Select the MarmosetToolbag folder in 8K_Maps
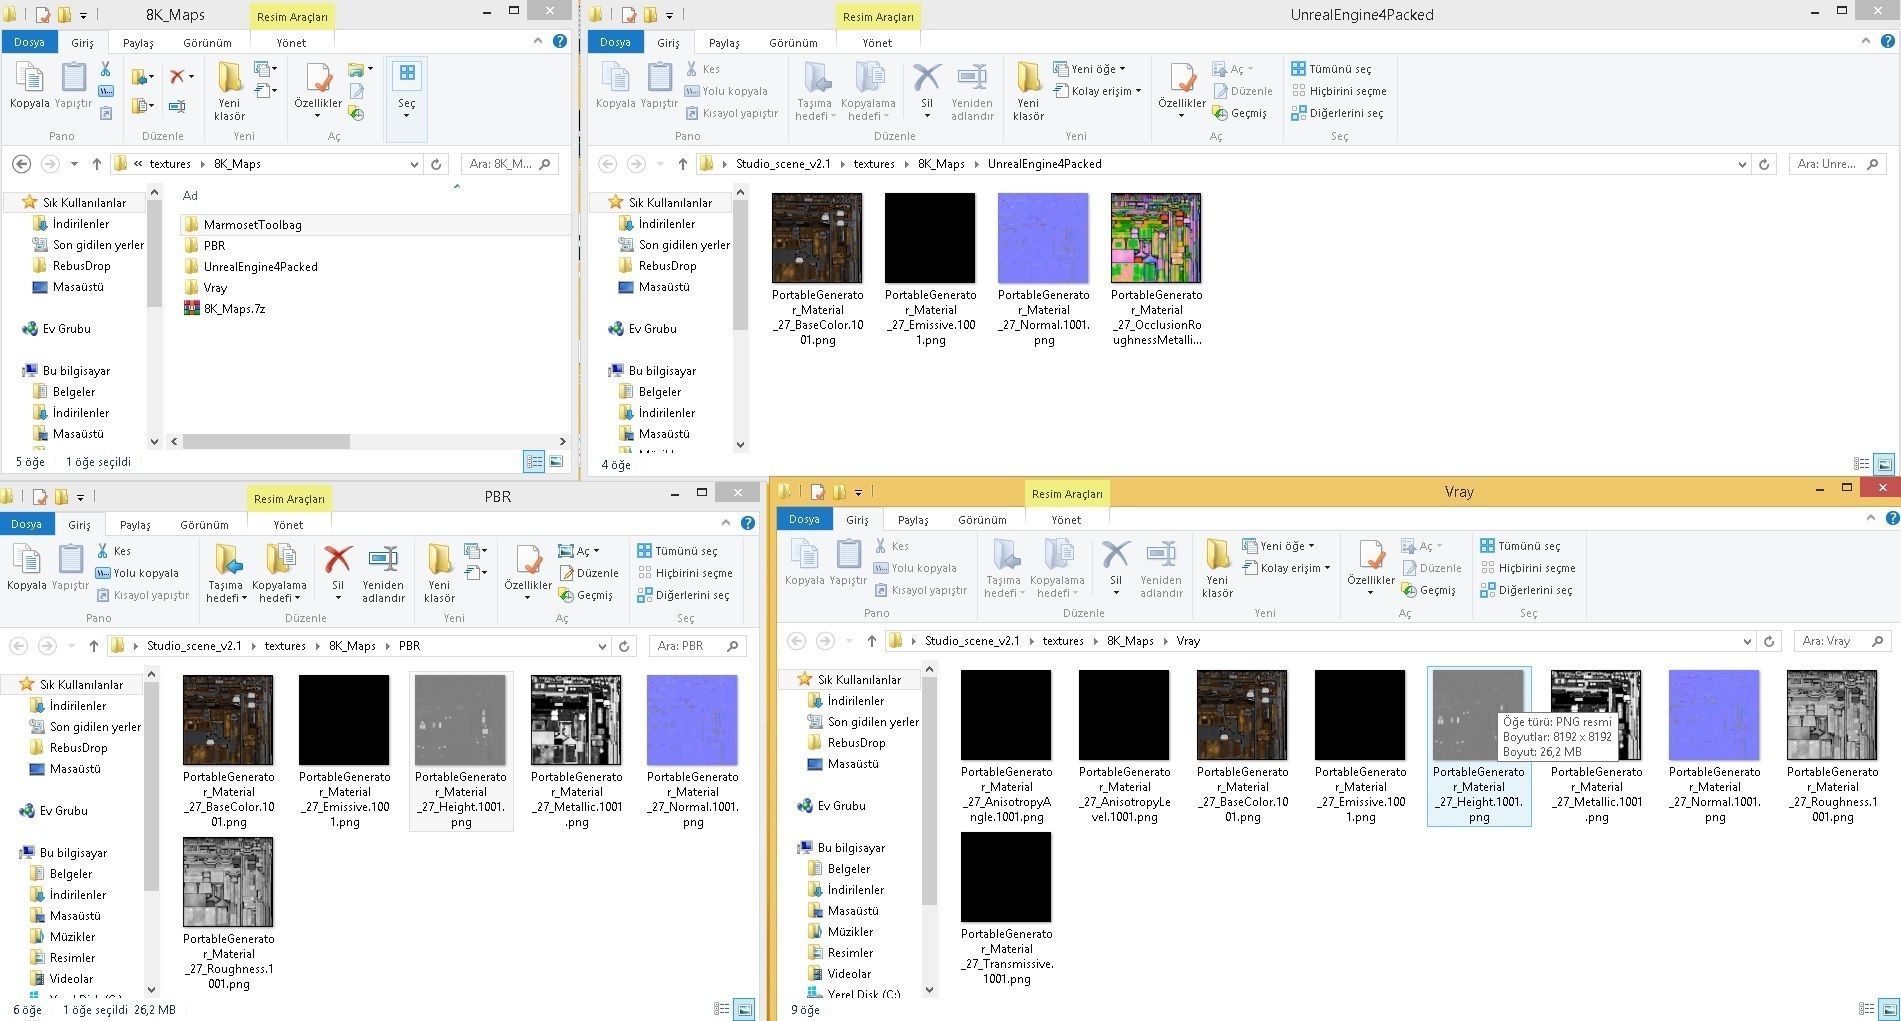The image size is (1901, 1021). coord(252,225)
